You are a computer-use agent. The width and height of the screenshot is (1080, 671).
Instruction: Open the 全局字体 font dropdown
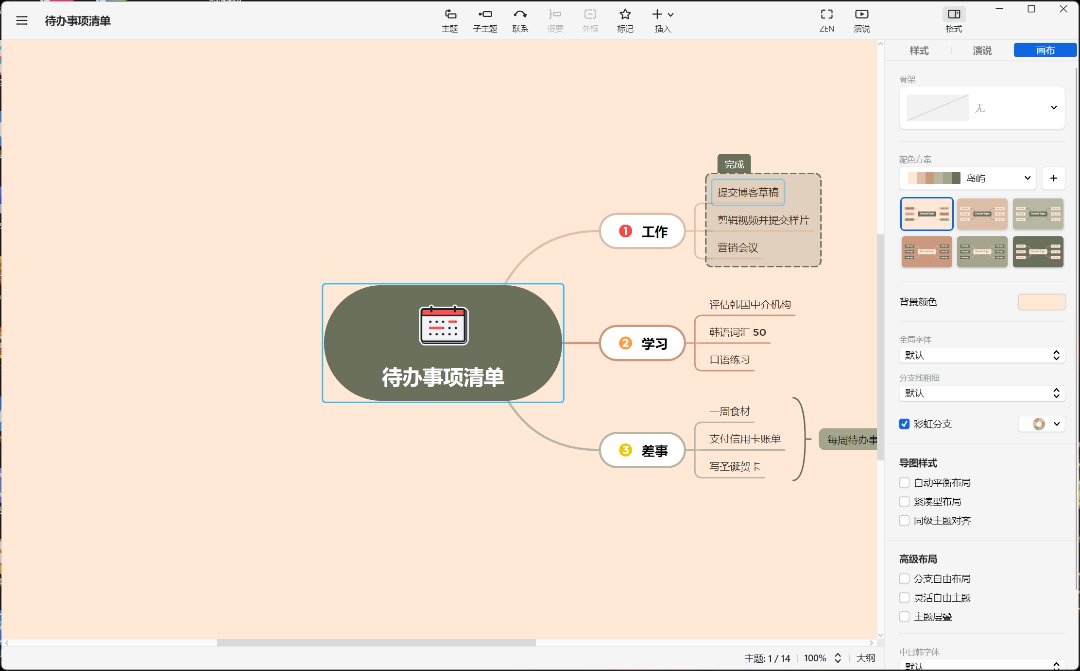tap(980, 355)
